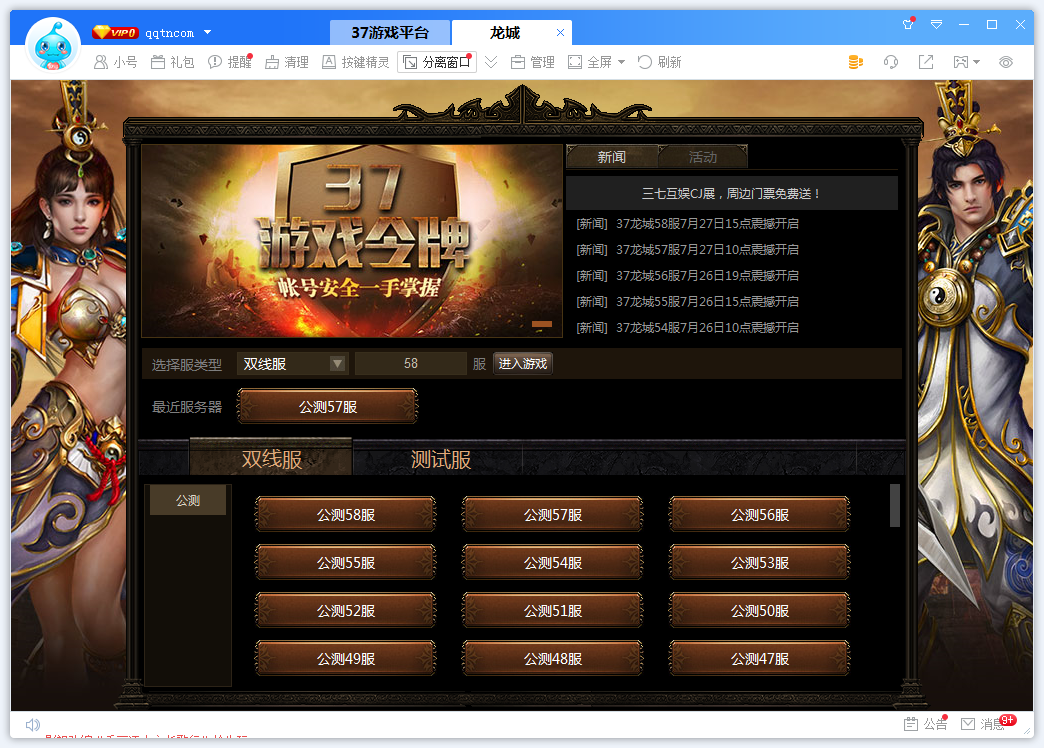Toggle 全屏 fullscreen mode
Viewport: 1044px width, 748px height.
(590, 62)
